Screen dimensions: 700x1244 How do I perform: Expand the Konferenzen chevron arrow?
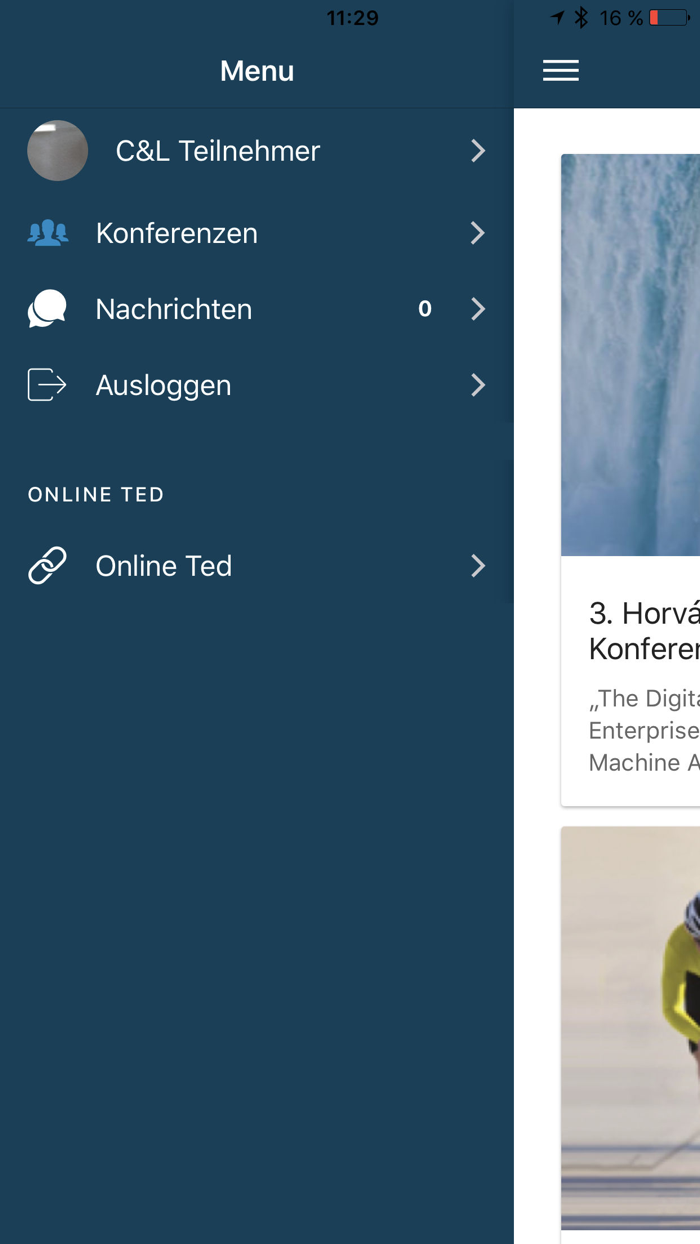click(478, 233)
